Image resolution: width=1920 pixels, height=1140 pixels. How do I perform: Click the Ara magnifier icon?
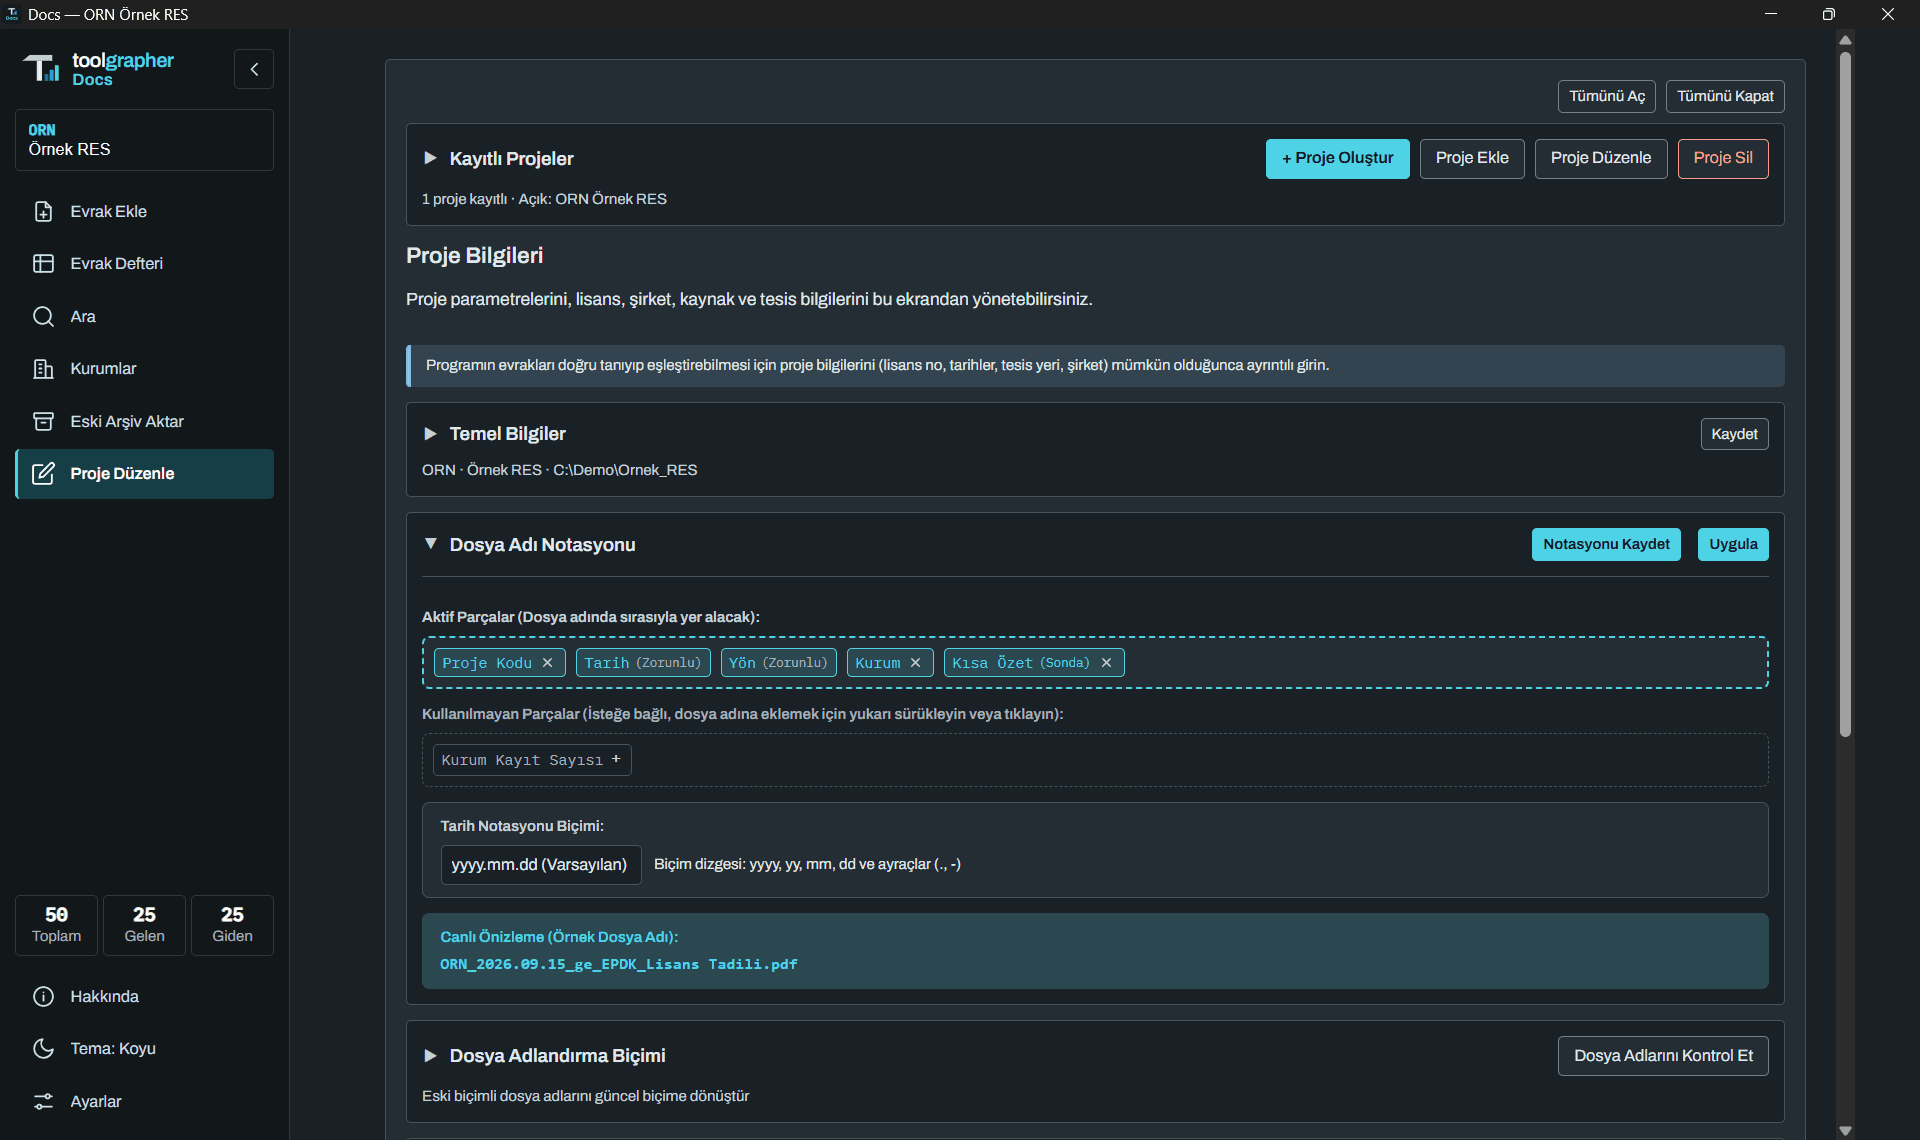click(x=43, y=316)
